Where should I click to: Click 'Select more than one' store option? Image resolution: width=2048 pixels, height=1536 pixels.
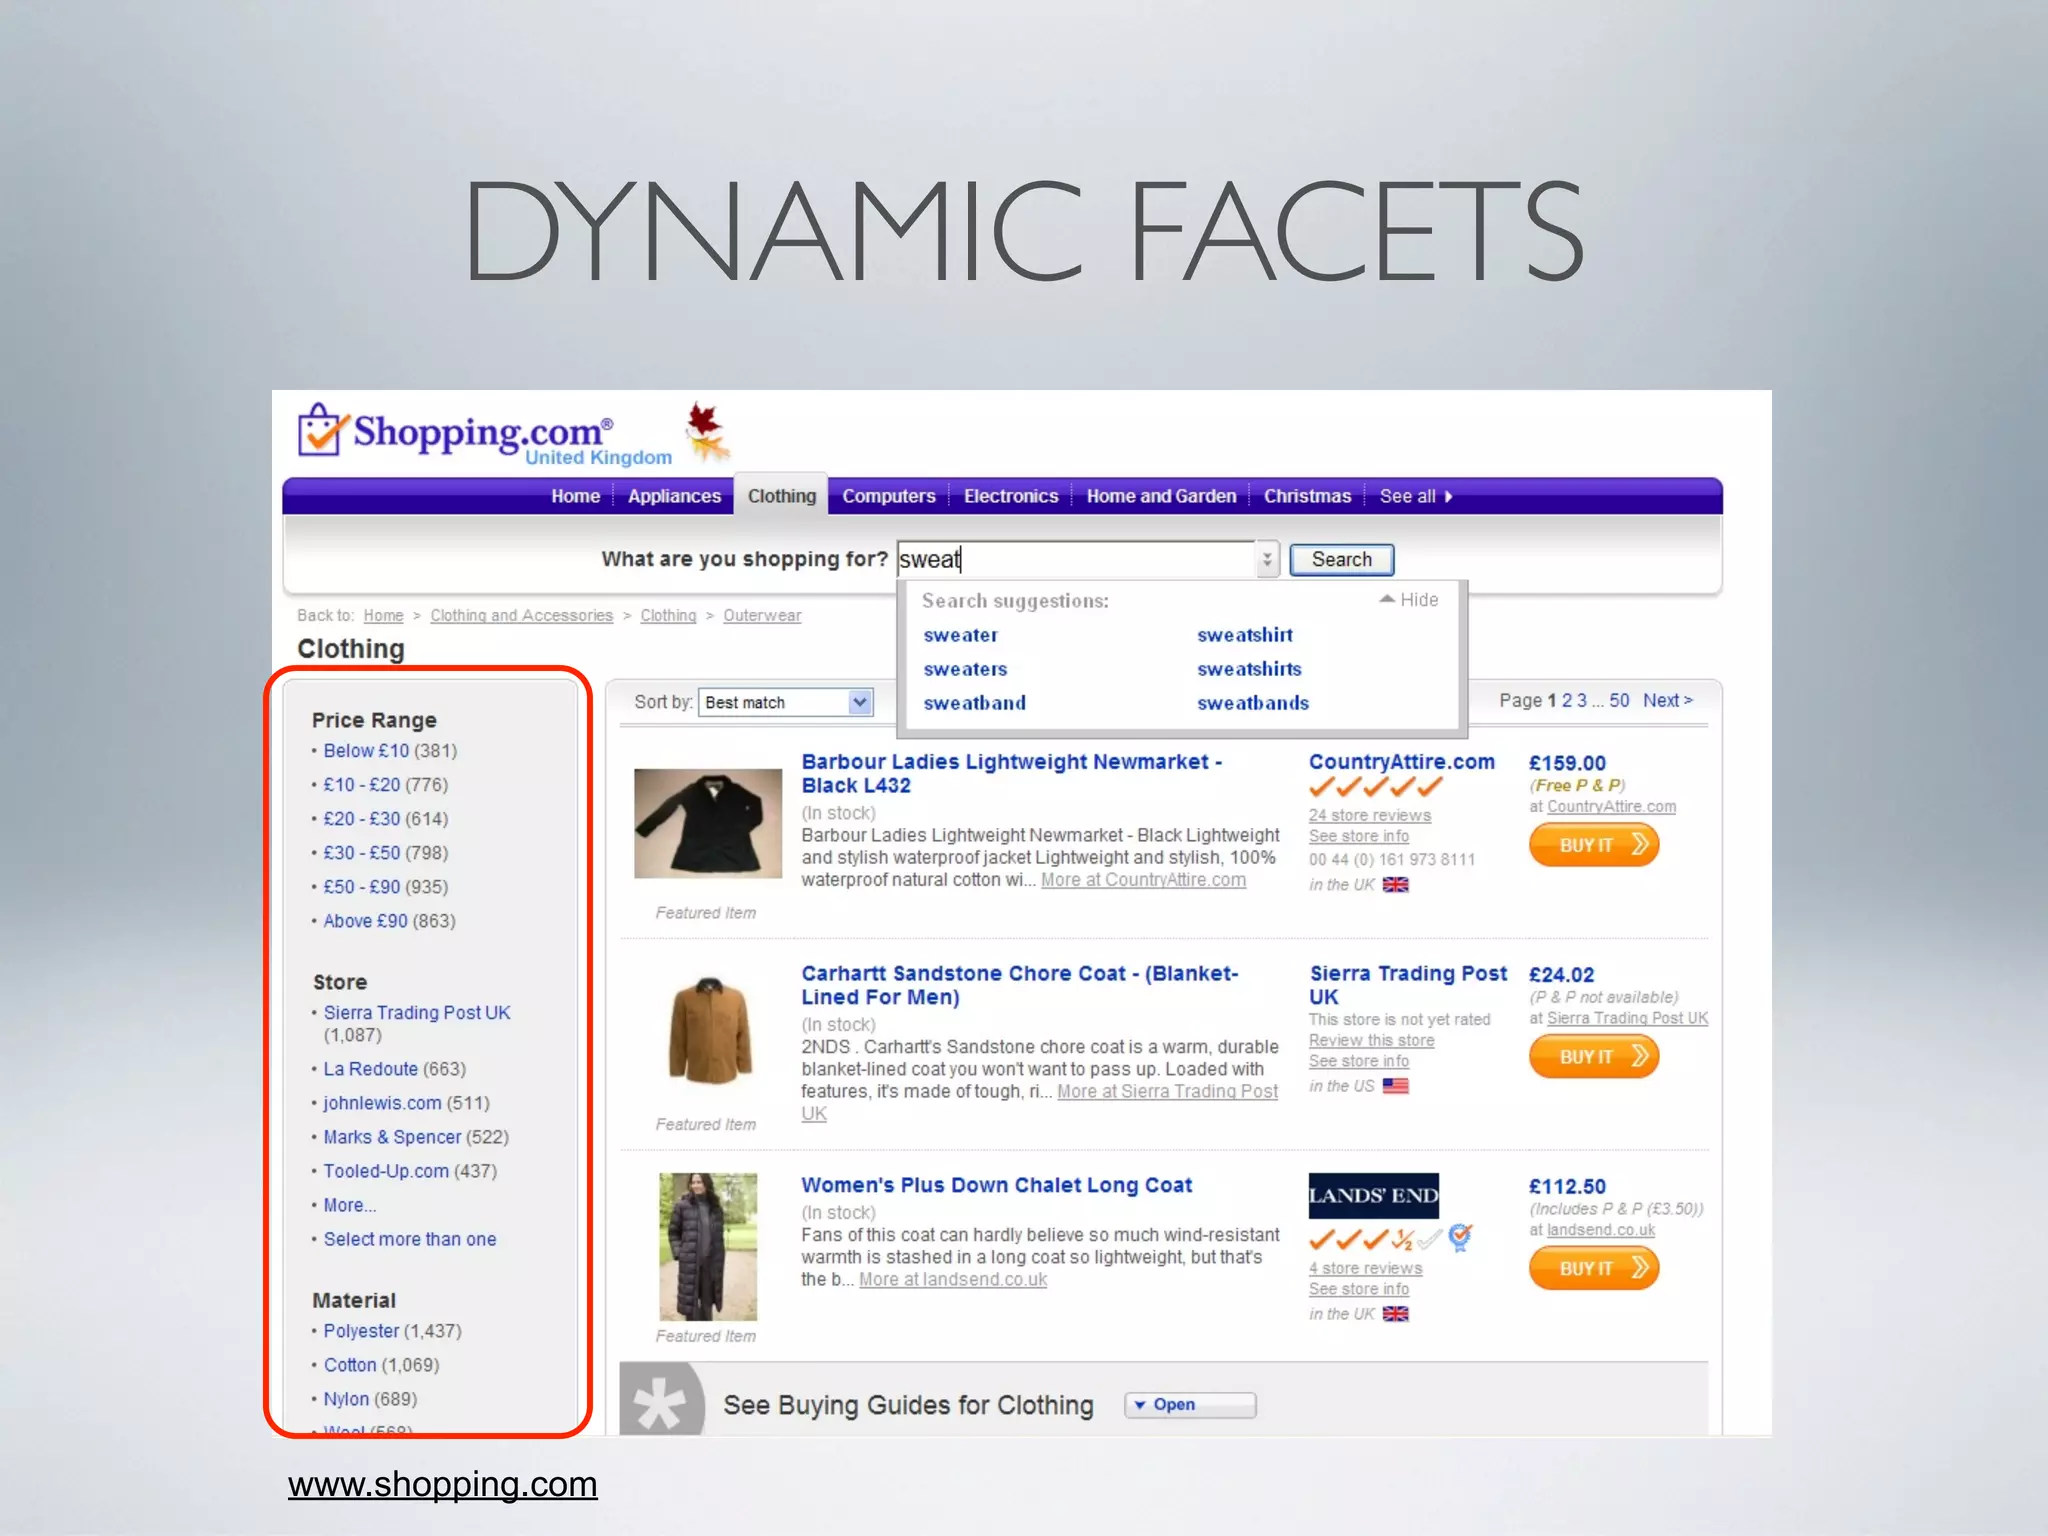click(409, 1239)
